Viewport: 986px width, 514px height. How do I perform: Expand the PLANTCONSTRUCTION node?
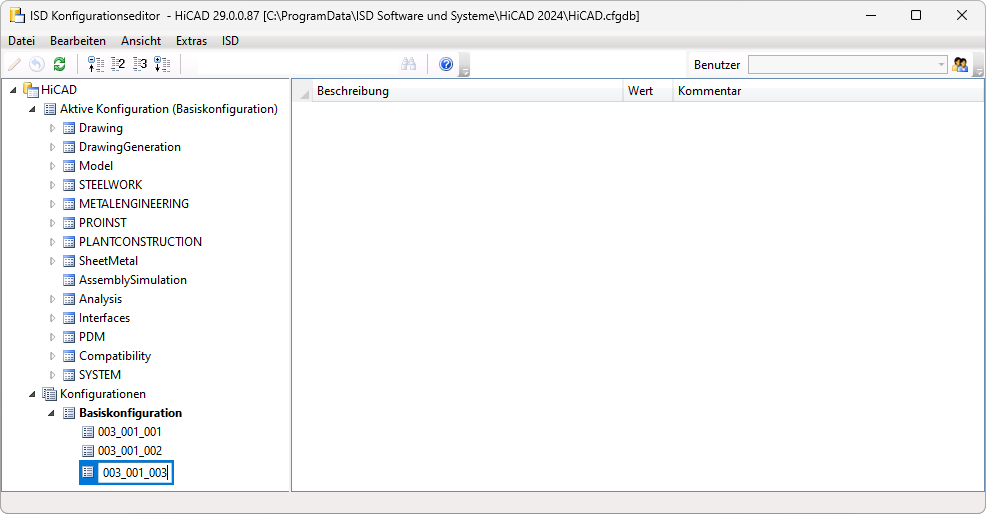(x=52, y=242)
